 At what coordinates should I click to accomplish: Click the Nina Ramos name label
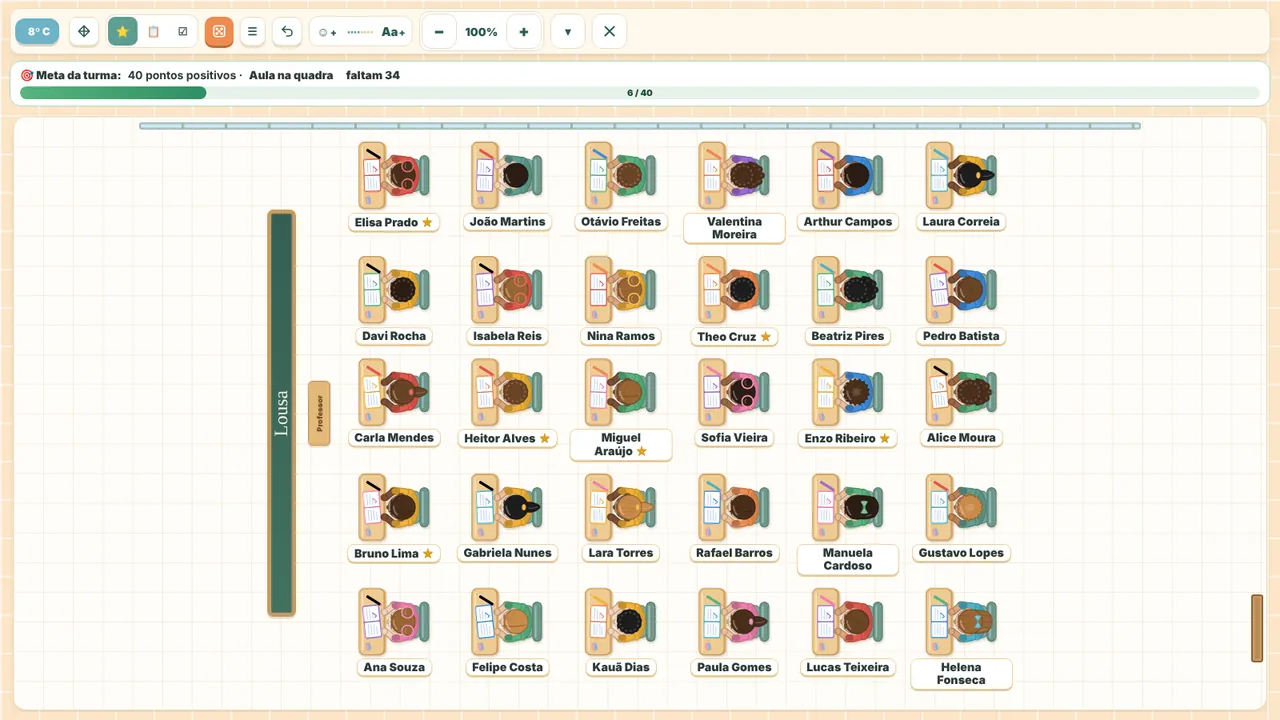pyautogui.click(x=621, y=336)
